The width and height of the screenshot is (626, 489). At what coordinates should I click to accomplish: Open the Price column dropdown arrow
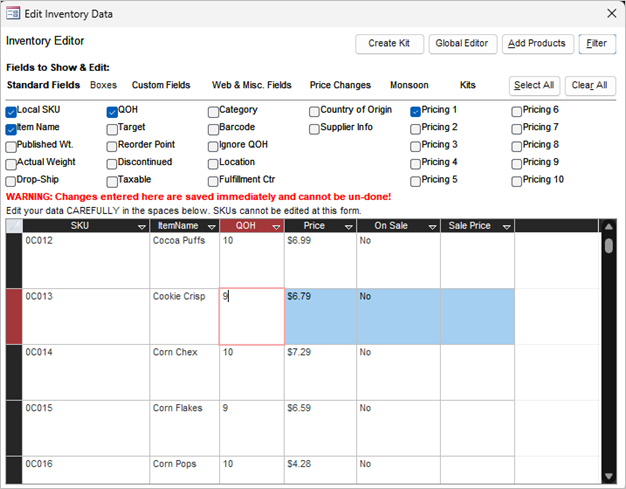[x=349, y=227]
